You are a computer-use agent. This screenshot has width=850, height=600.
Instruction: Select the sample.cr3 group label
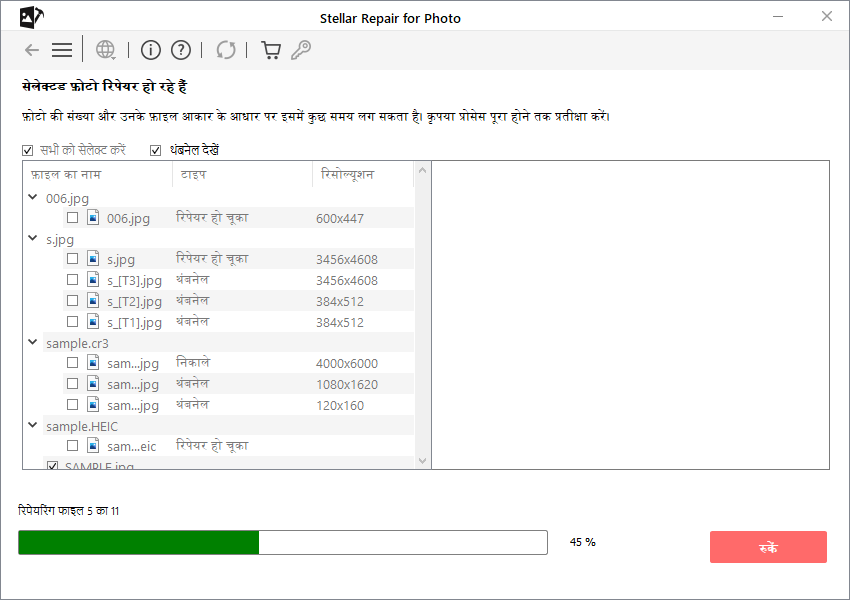click(78, 344)
